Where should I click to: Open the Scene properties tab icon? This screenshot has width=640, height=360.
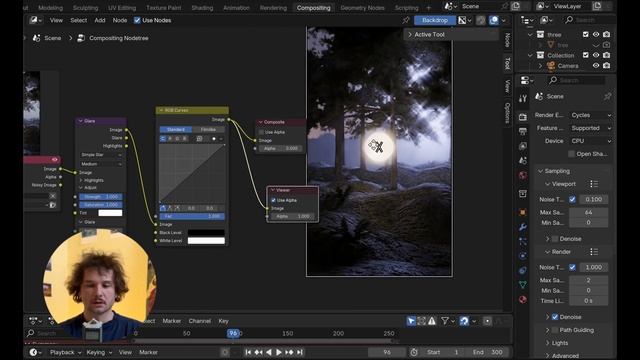(x=523, y=160)
